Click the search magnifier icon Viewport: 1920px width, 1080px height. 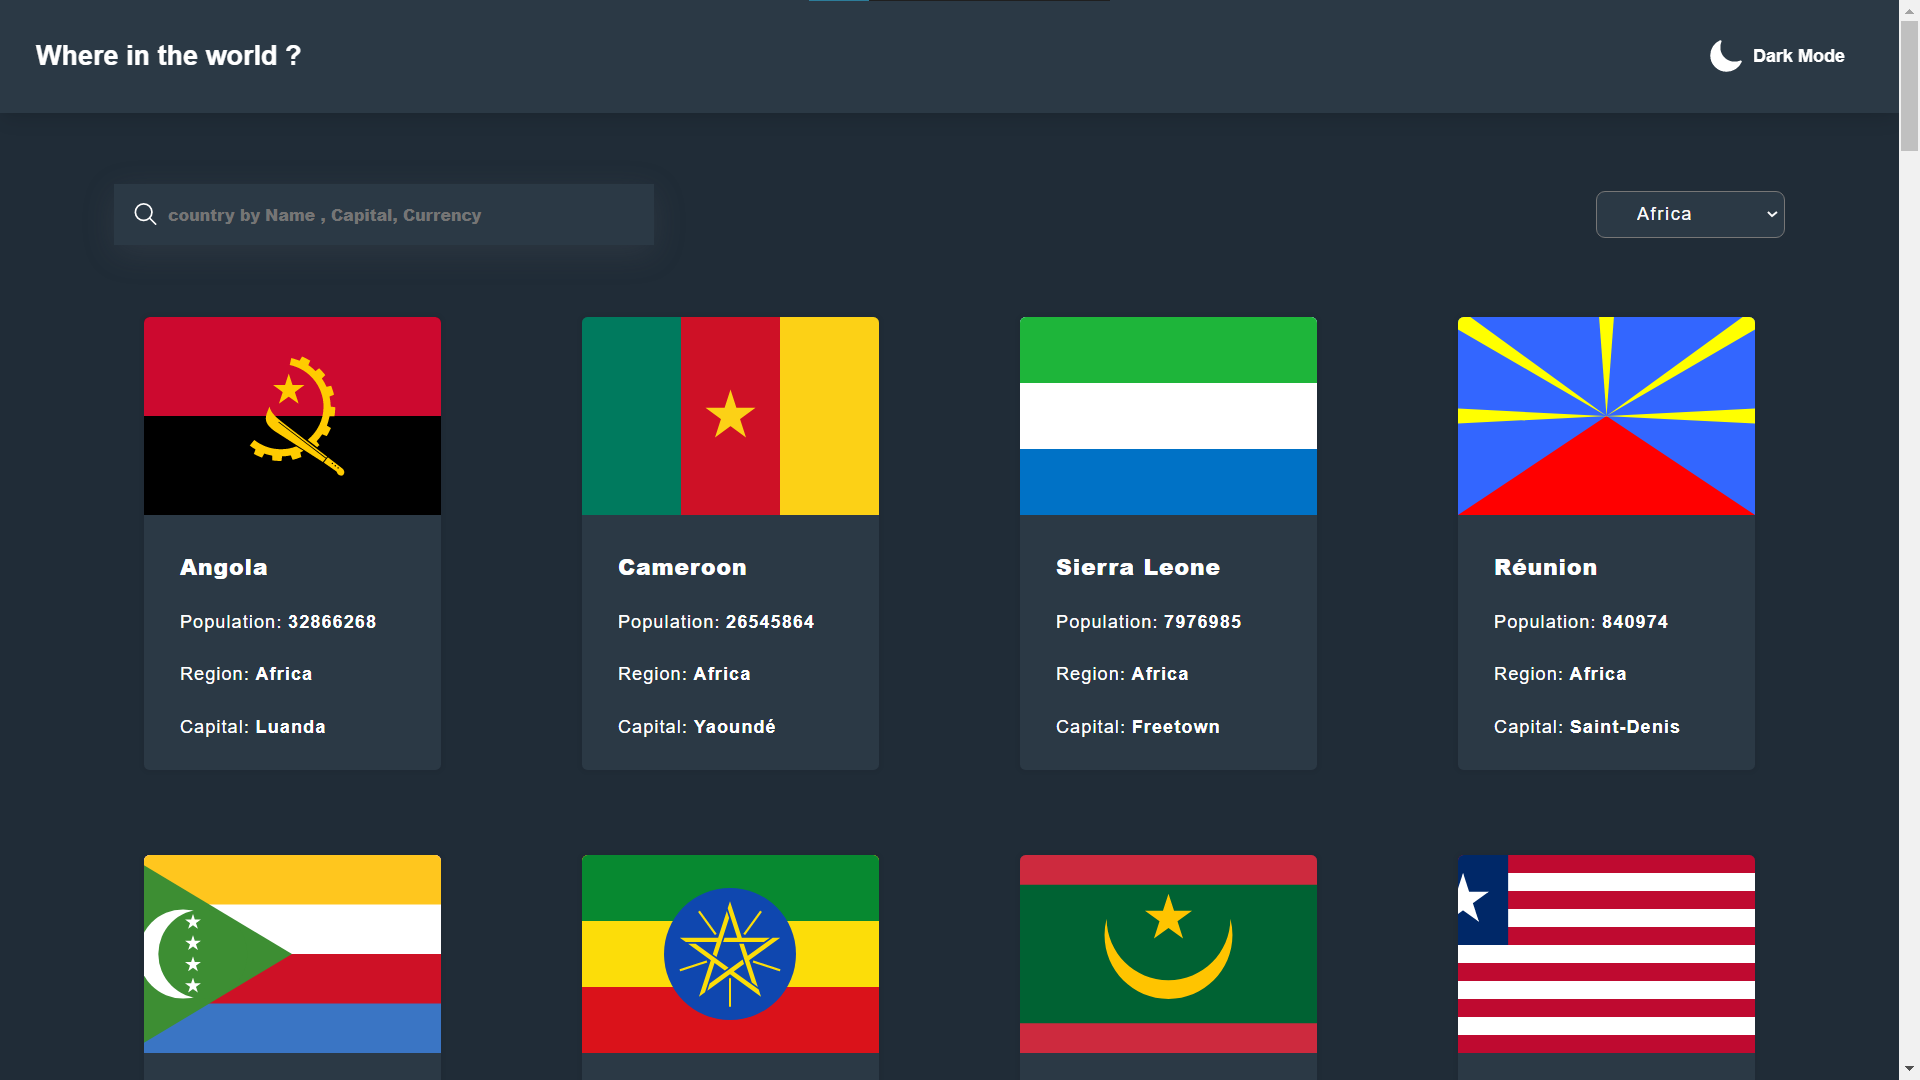(145, 214)
